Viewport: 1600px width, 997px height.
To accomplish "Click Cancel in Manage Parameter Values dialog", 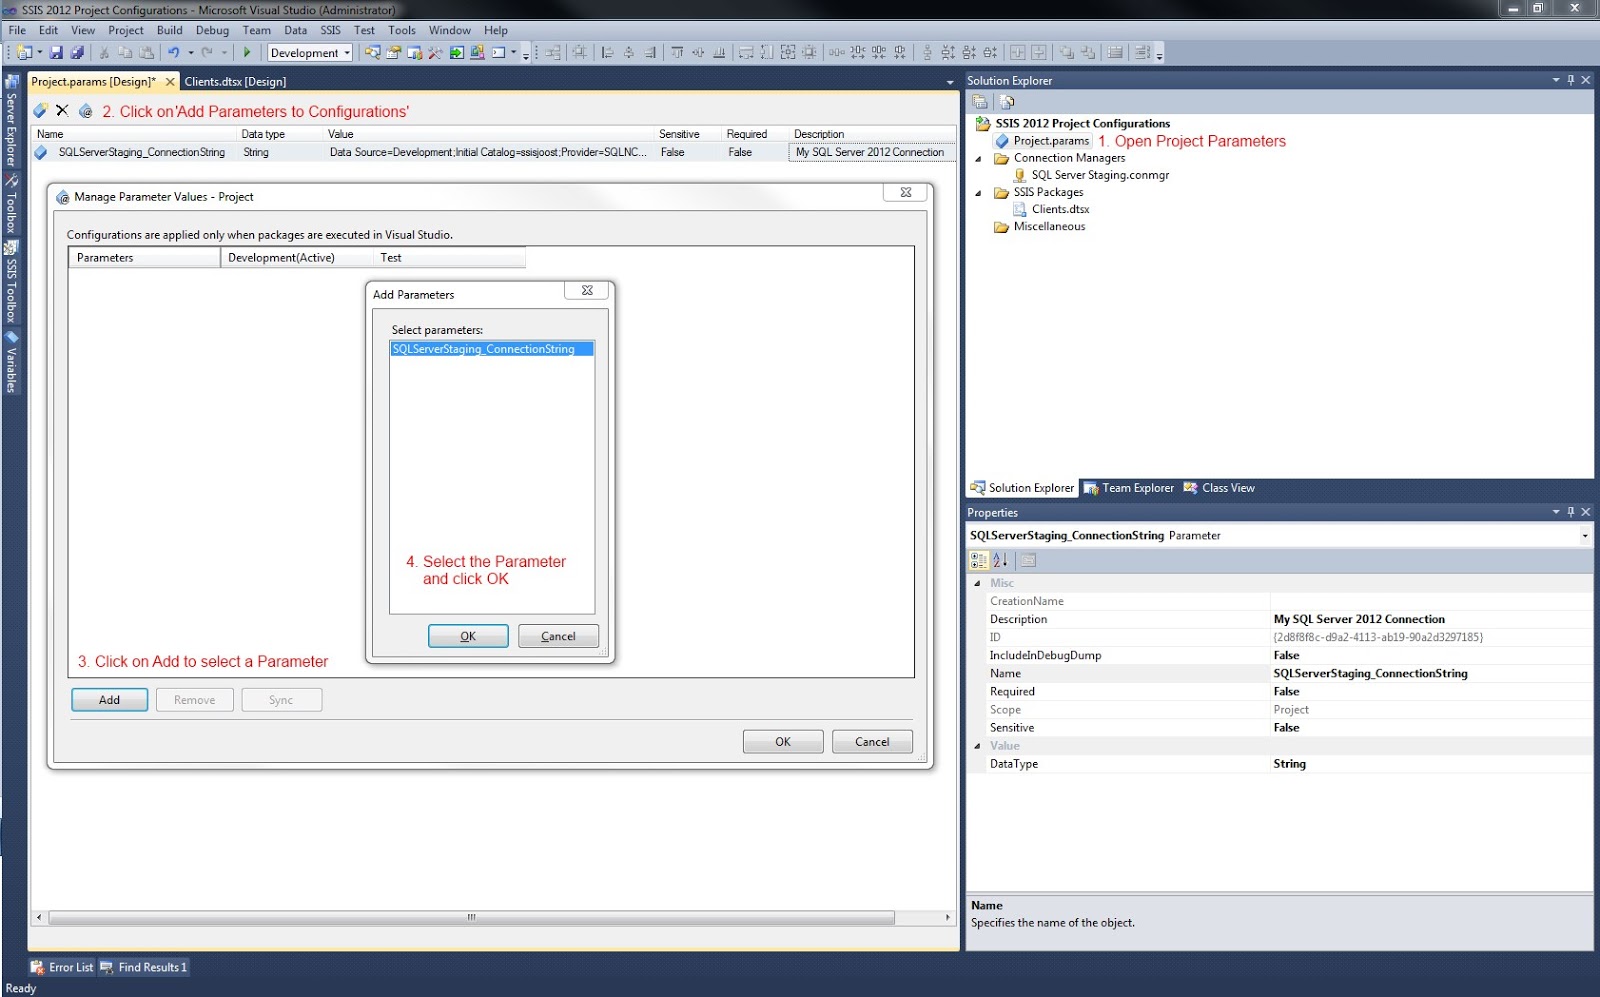I will coord(872,742).
